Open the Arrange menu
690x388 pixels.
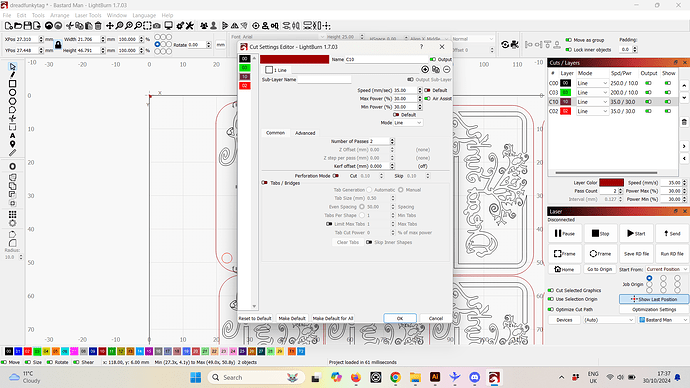point(59,15)
